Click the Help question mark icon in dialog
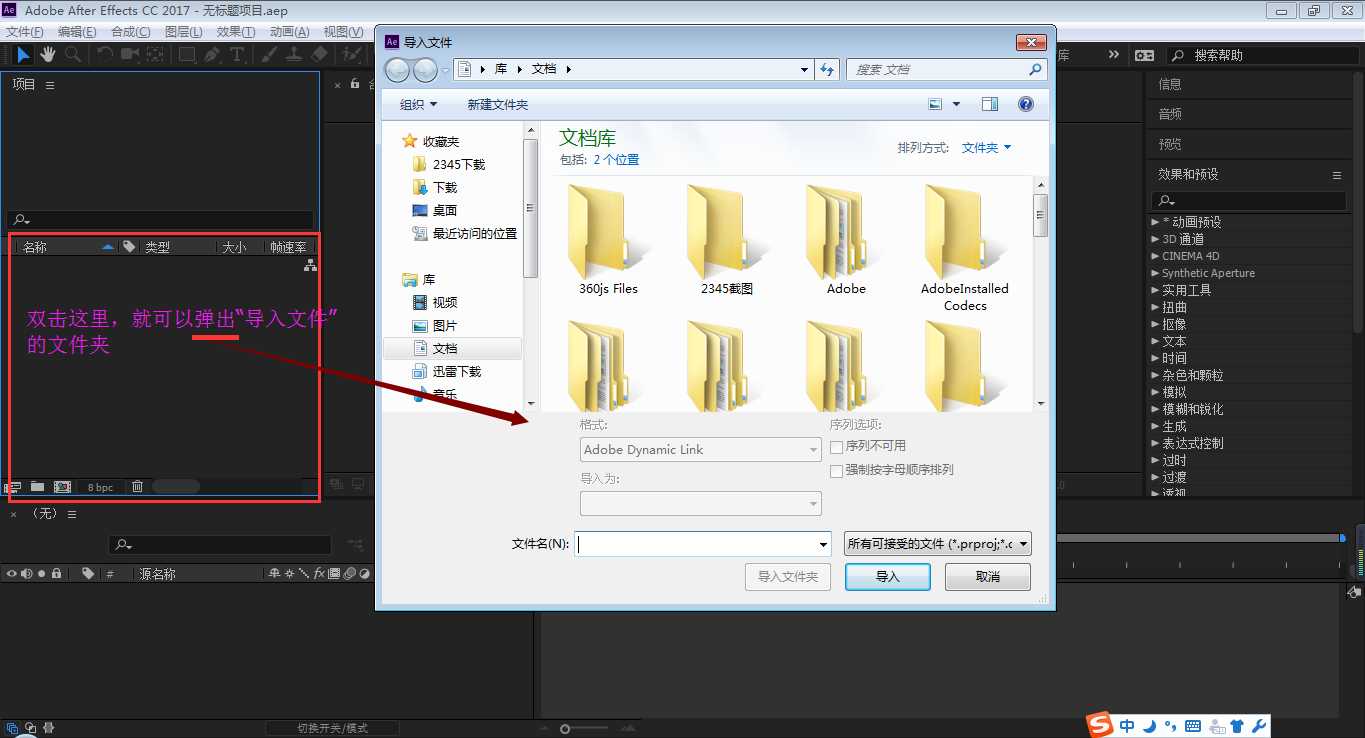 [1025, 104]
